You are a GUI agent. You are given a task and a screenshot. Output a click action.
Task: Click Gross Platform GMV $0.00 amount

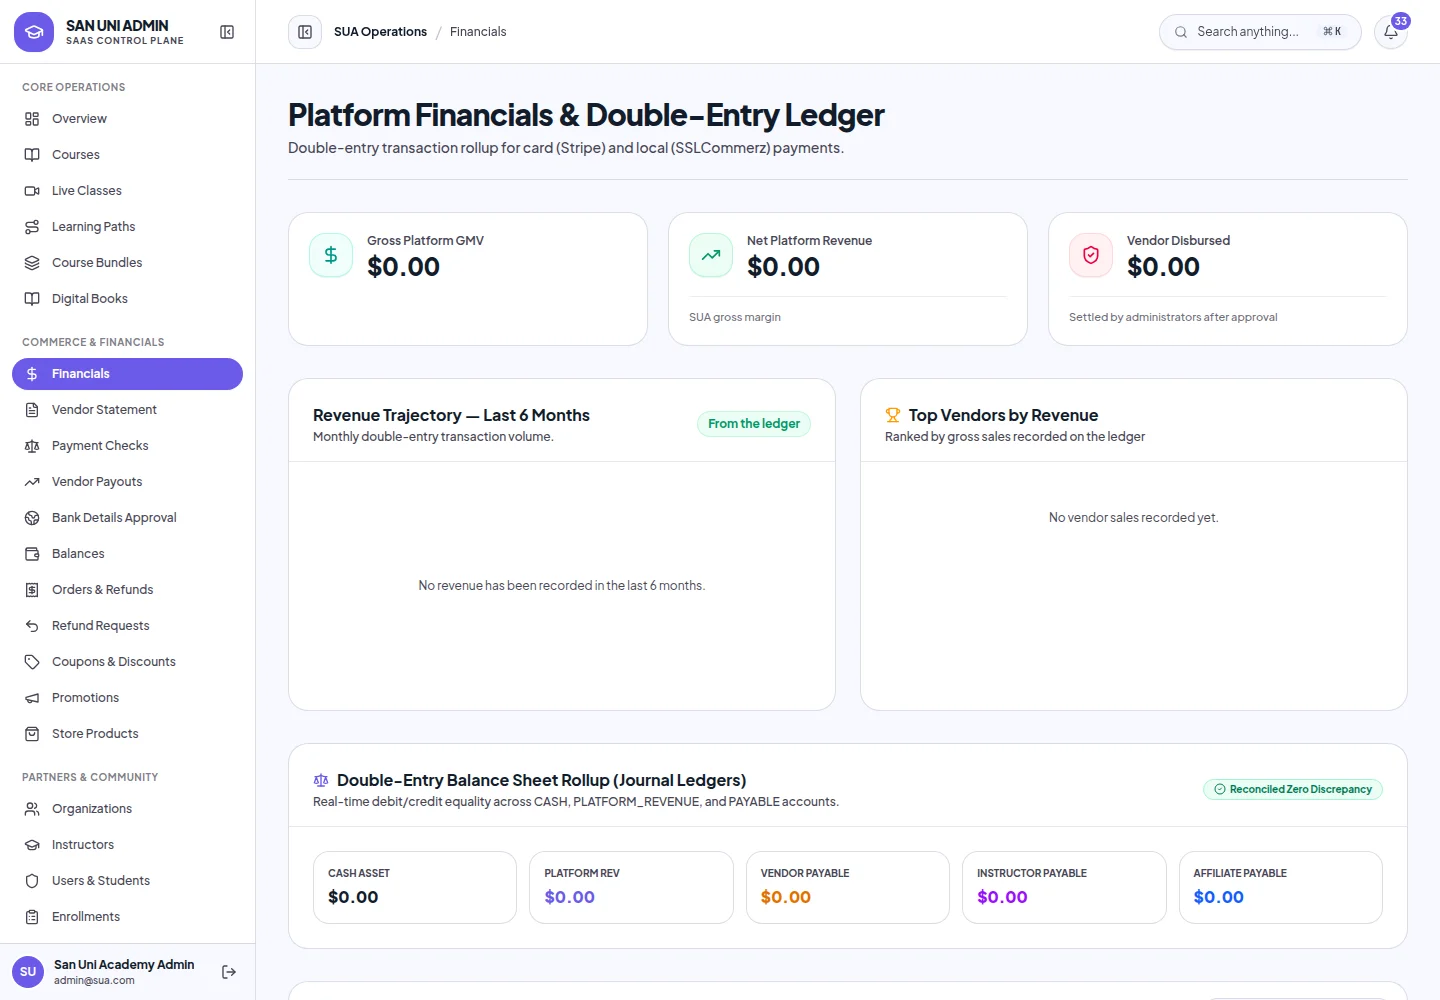pos(403,267)
